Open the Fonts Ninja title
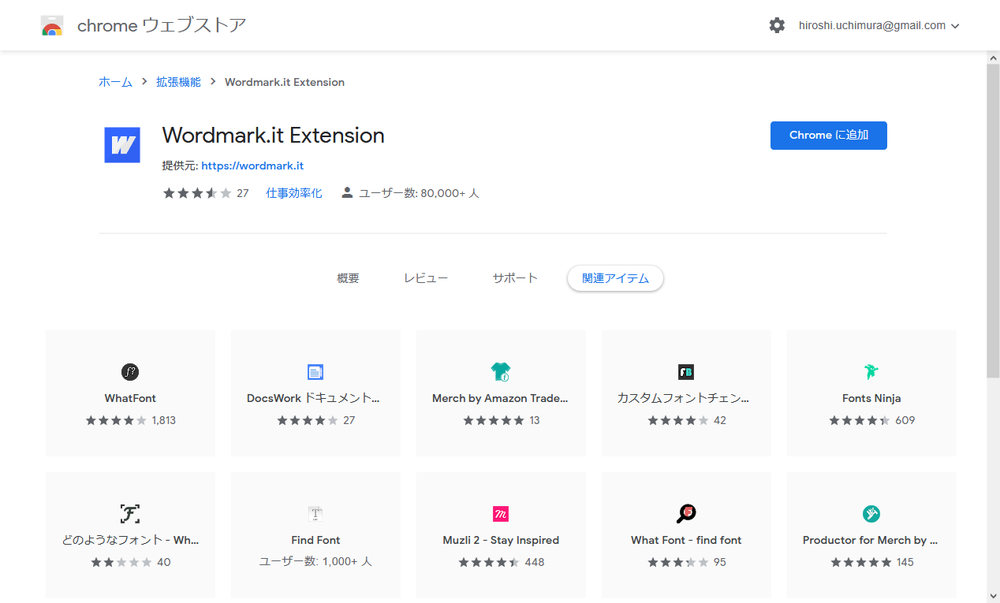 (871, 398)
